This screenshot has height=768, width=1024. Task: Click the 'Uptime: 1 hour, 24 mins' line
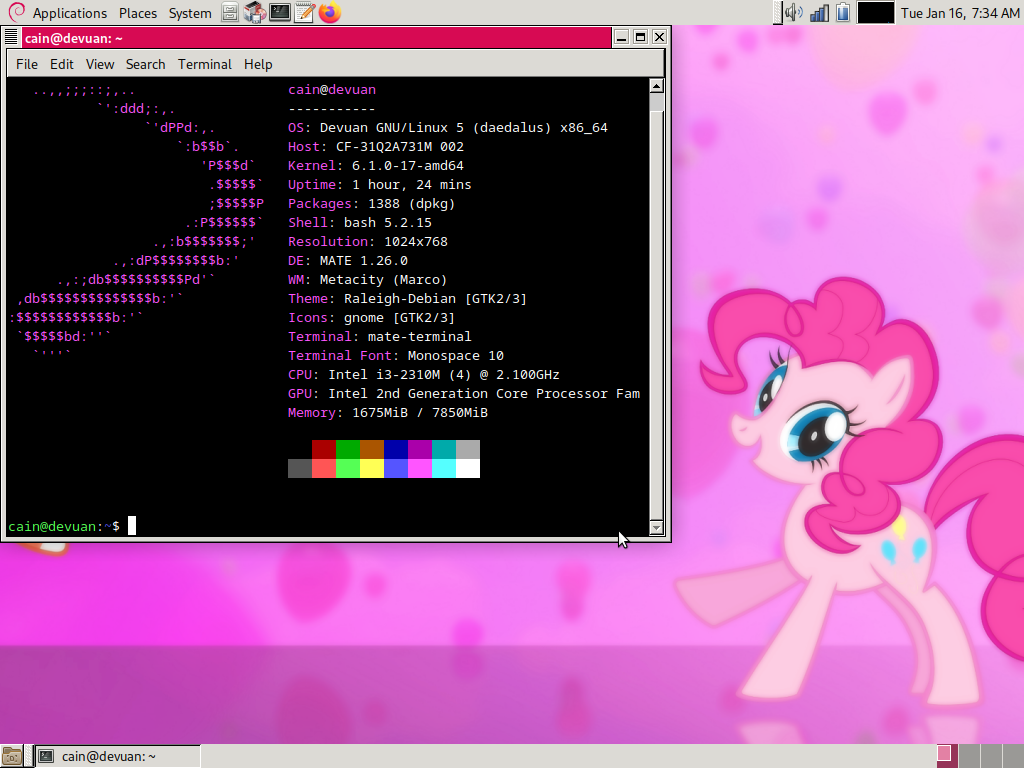(379, 184)
